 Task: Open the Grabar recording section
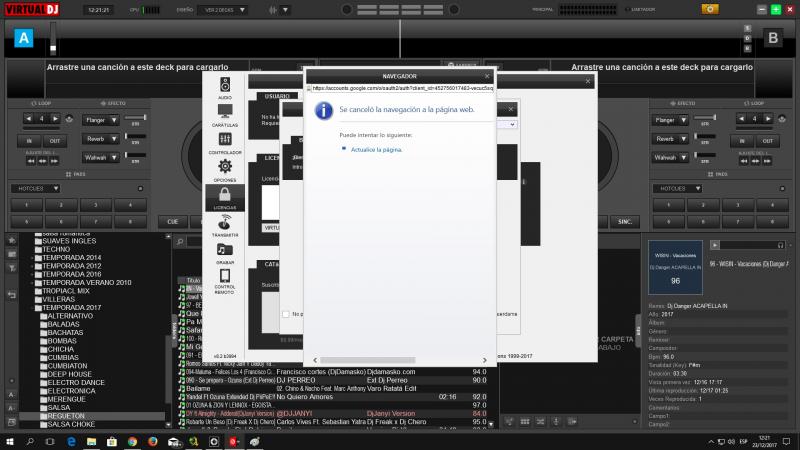pos(224,253)
